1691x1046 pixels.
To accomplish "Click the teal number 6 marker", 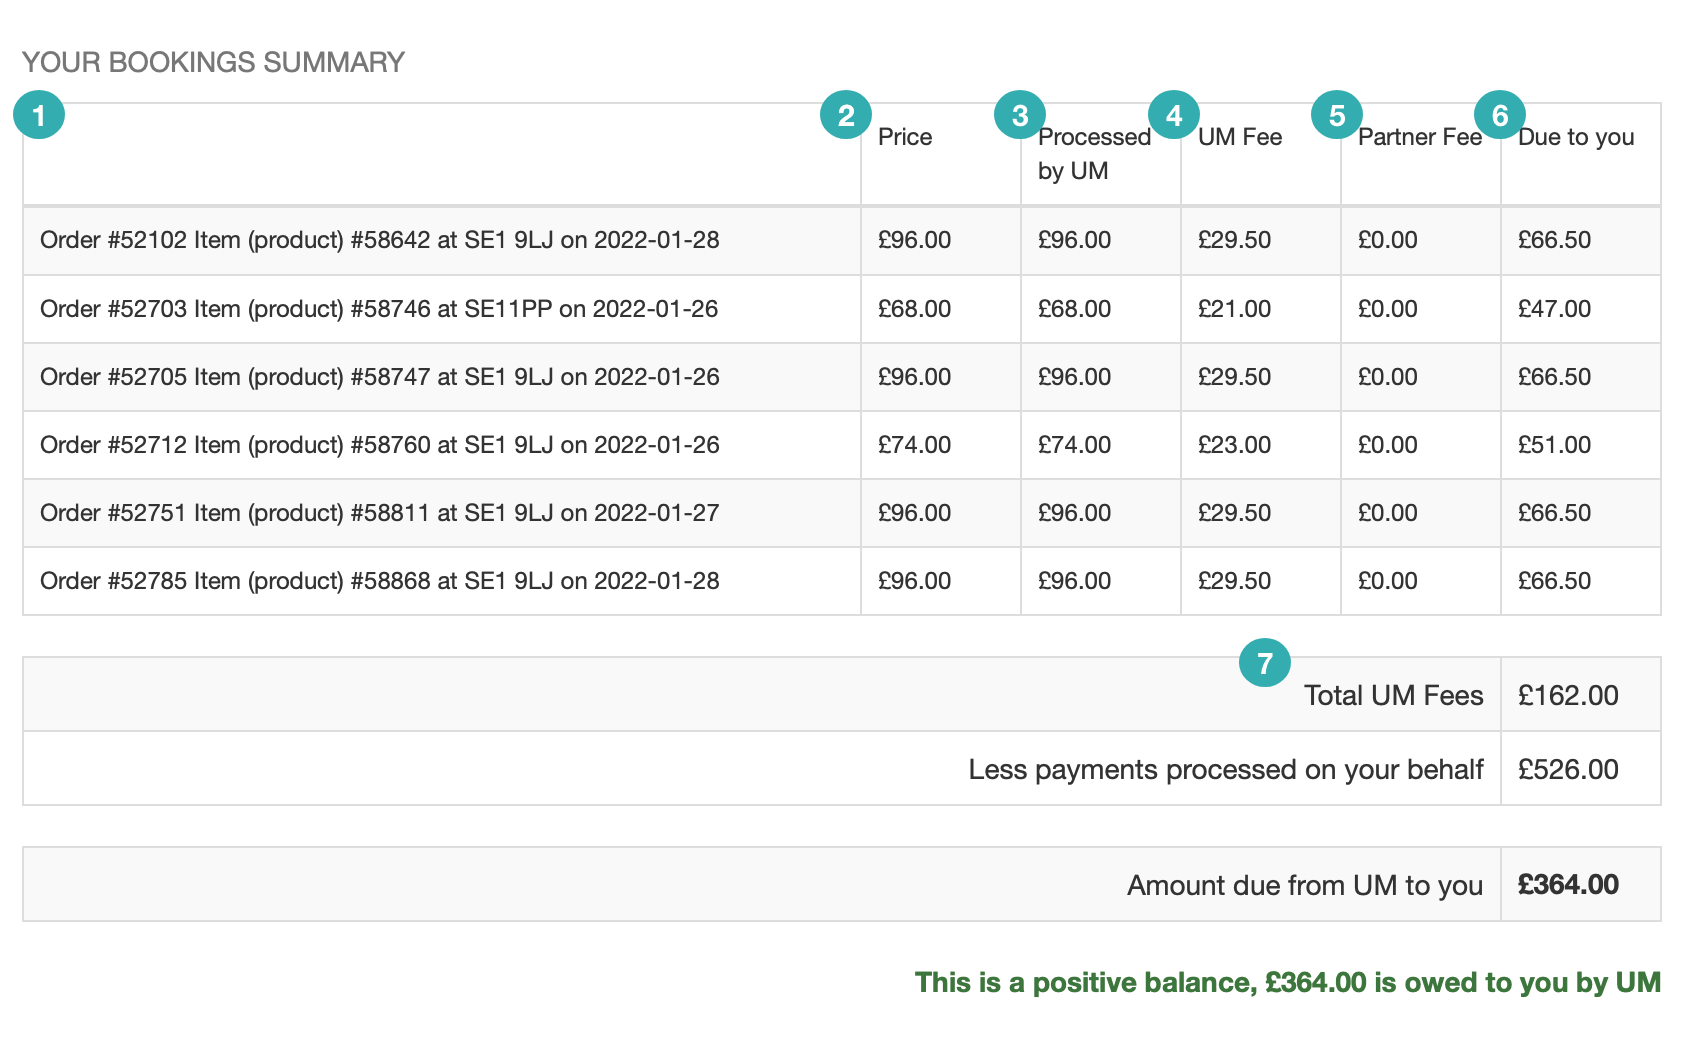I will click(x=1499, y=115).
